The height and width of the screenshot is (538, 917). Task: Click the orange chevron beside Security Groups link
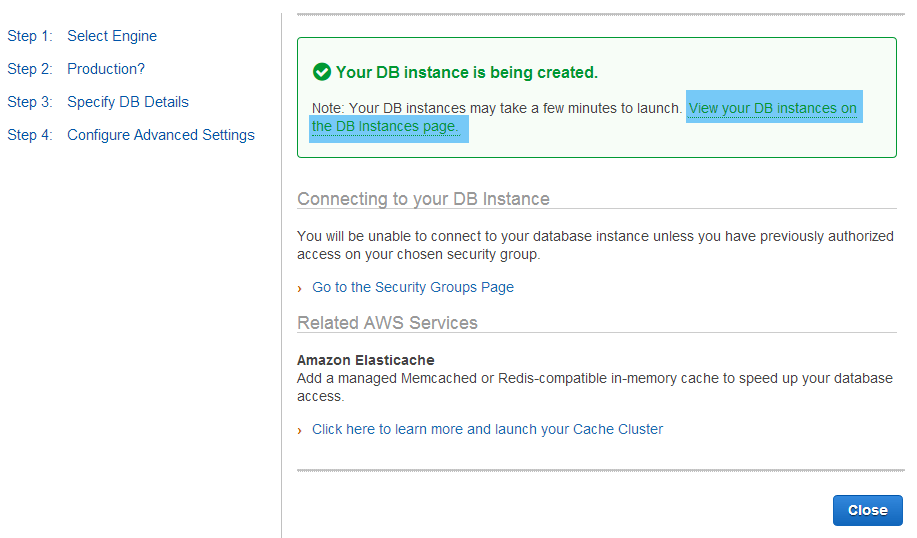[299, 288]
